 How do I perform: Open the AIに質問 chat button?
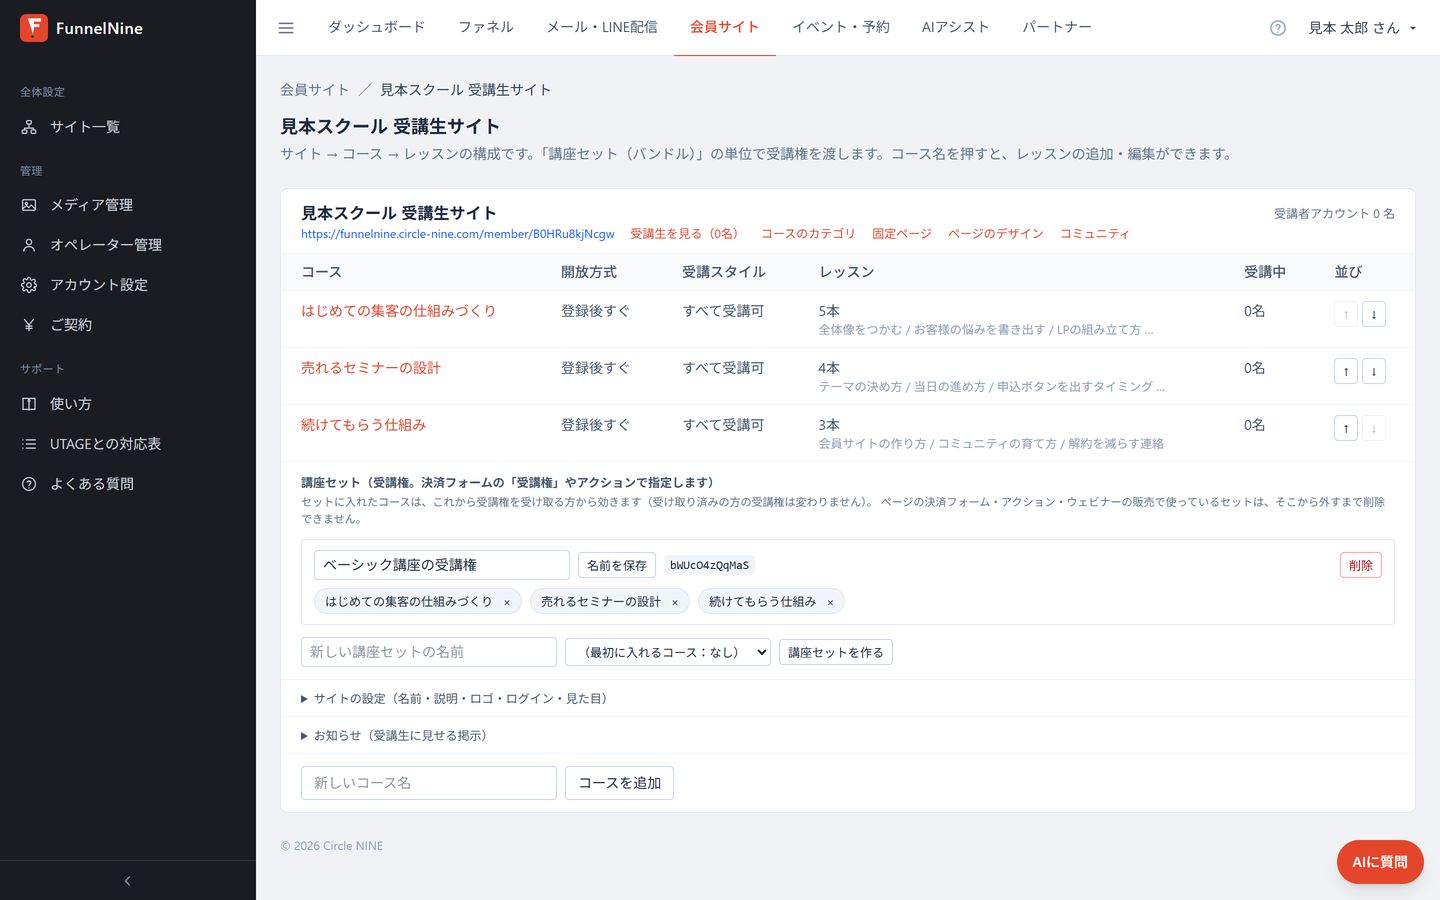(1380, 862)
